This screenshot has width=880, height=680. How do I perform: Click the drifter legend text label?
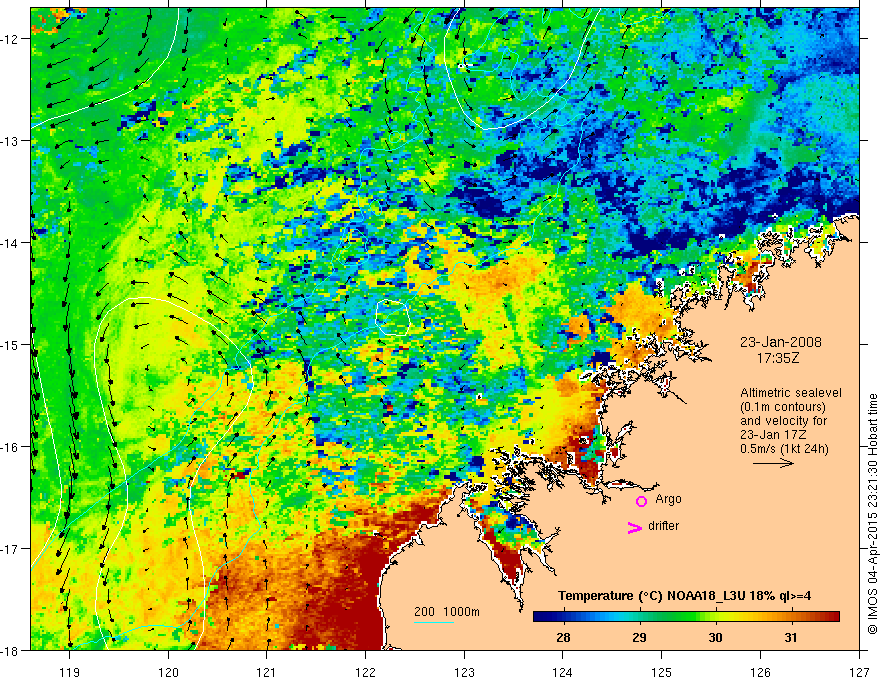pyautogui.click(x=663, y=526)
